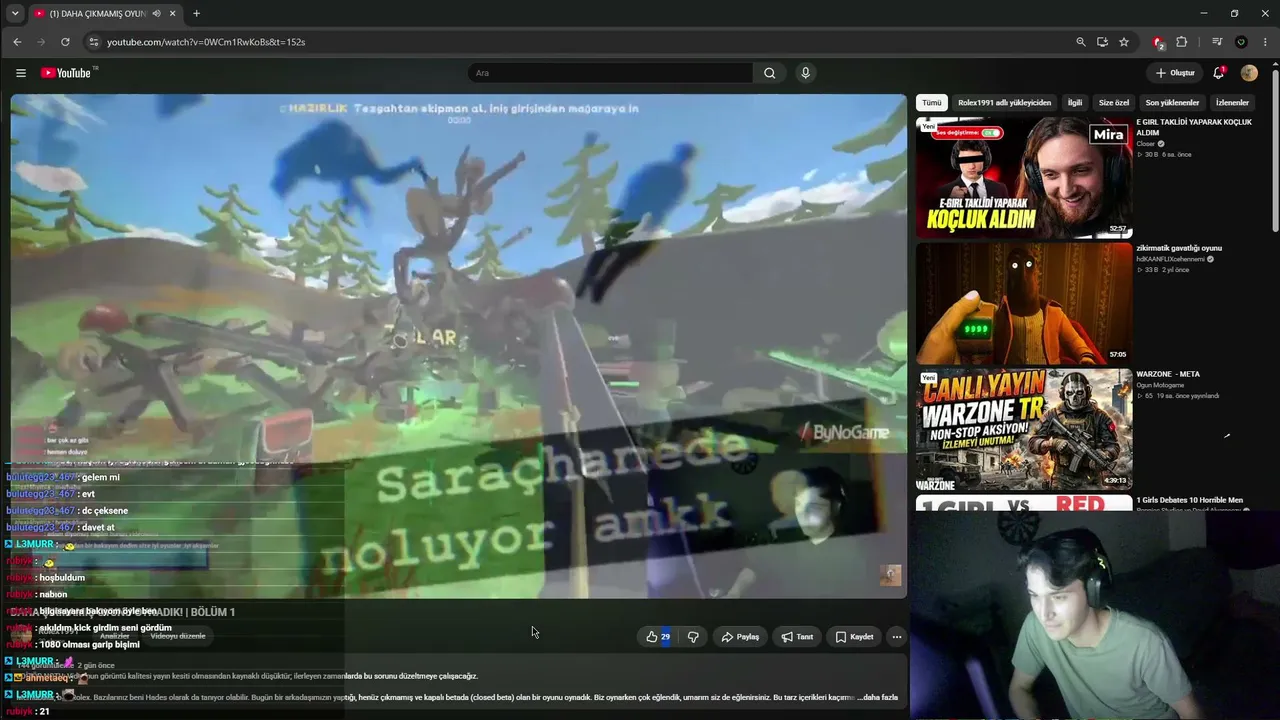Click the YouTube search magnifier button
Image resolution: width=1280 pixels, height=720 pixels.
pos(769,73)
